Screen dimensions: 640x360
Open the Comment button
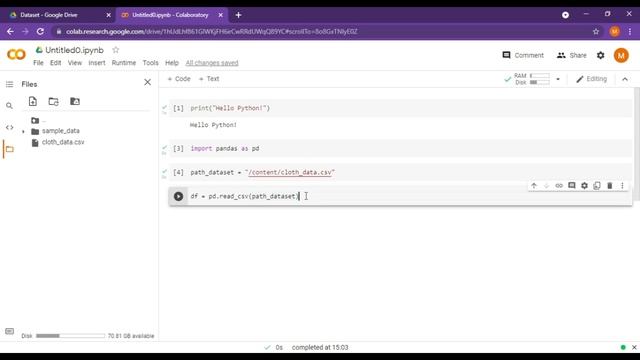click(x=523, y=55)
